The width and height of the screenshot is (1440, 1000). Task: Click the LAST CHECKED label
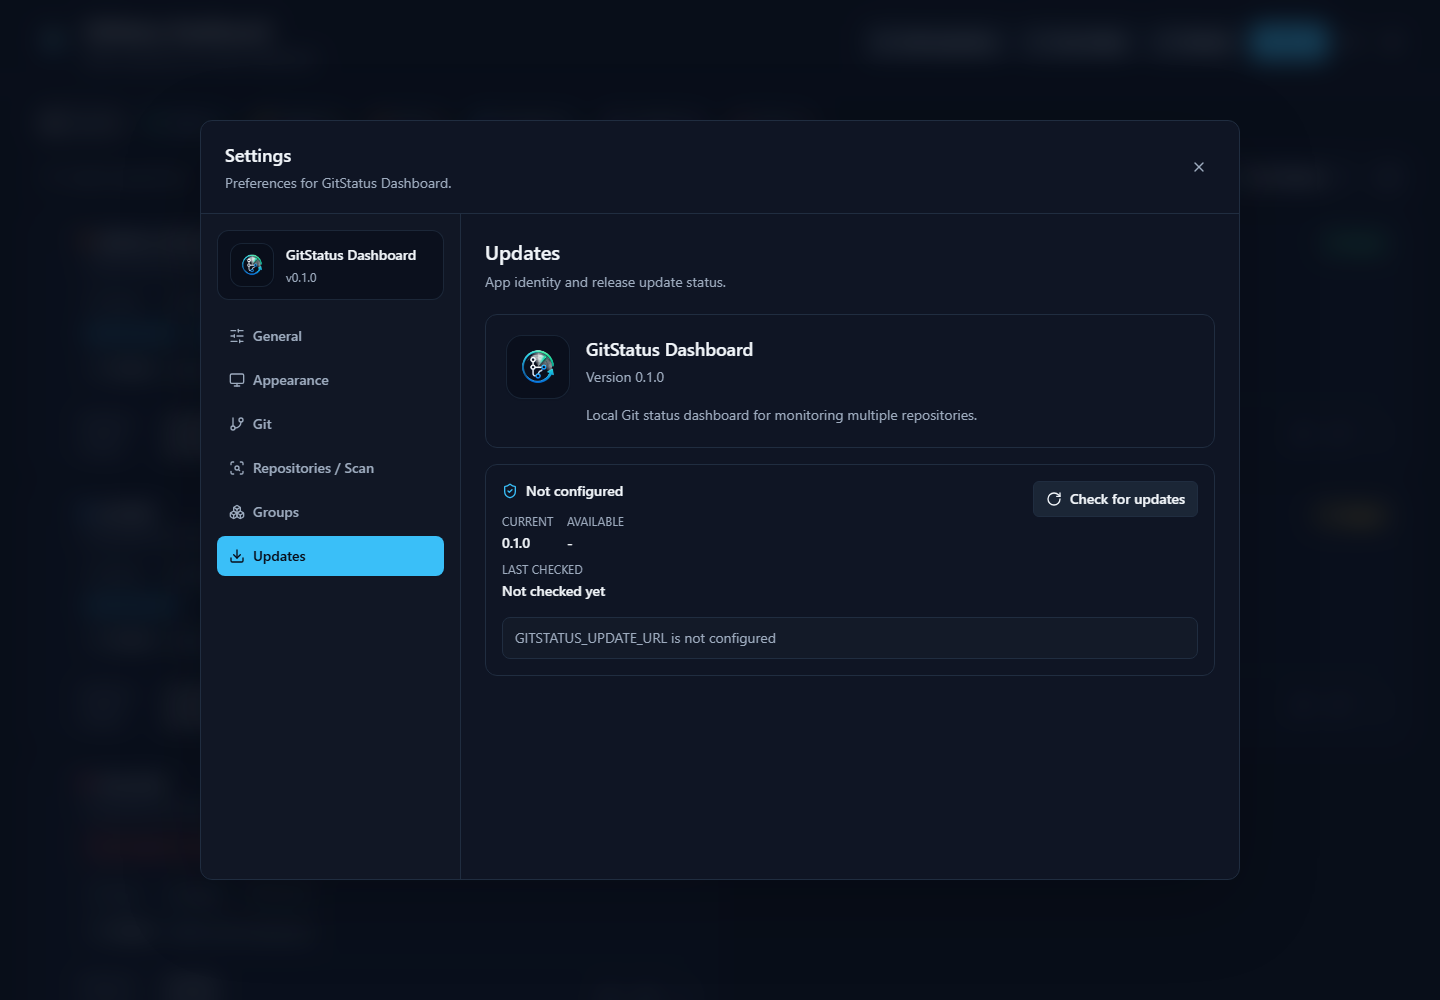pos(542,570)
